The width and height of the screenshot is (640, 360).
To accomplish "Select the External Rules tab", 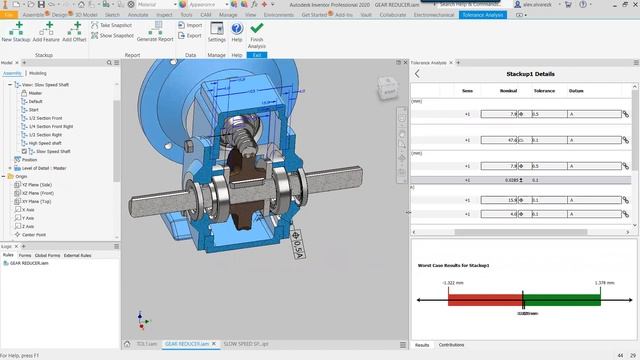I will pyautogui.click(x=77, y=256).
